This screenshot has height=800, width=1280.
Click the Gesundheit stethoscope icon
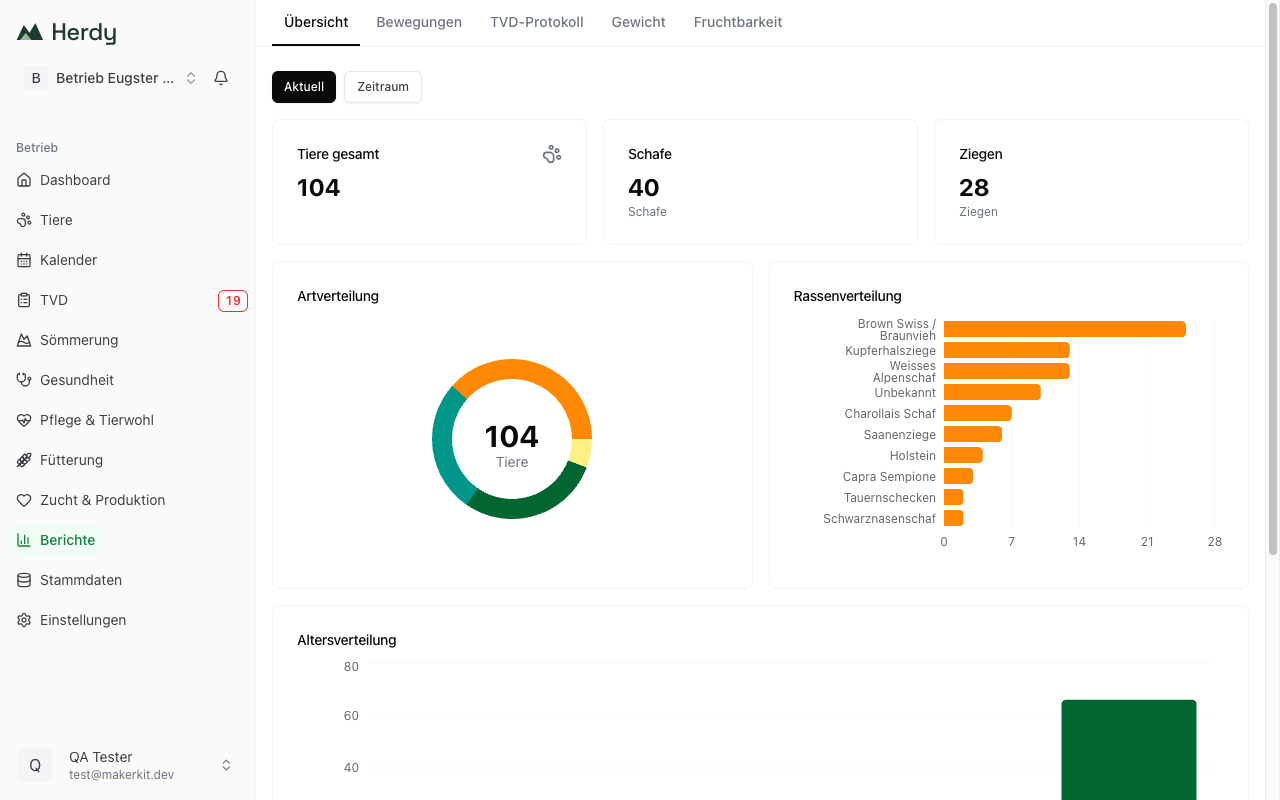[24, 380]
